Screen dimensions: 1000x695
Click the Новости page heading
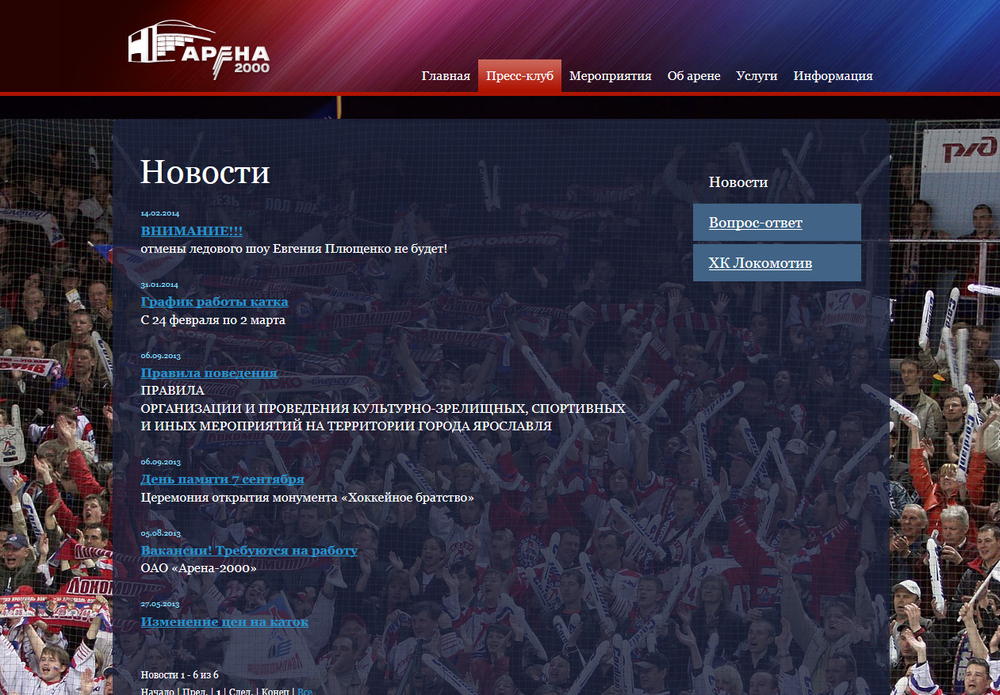coord(205,172)
